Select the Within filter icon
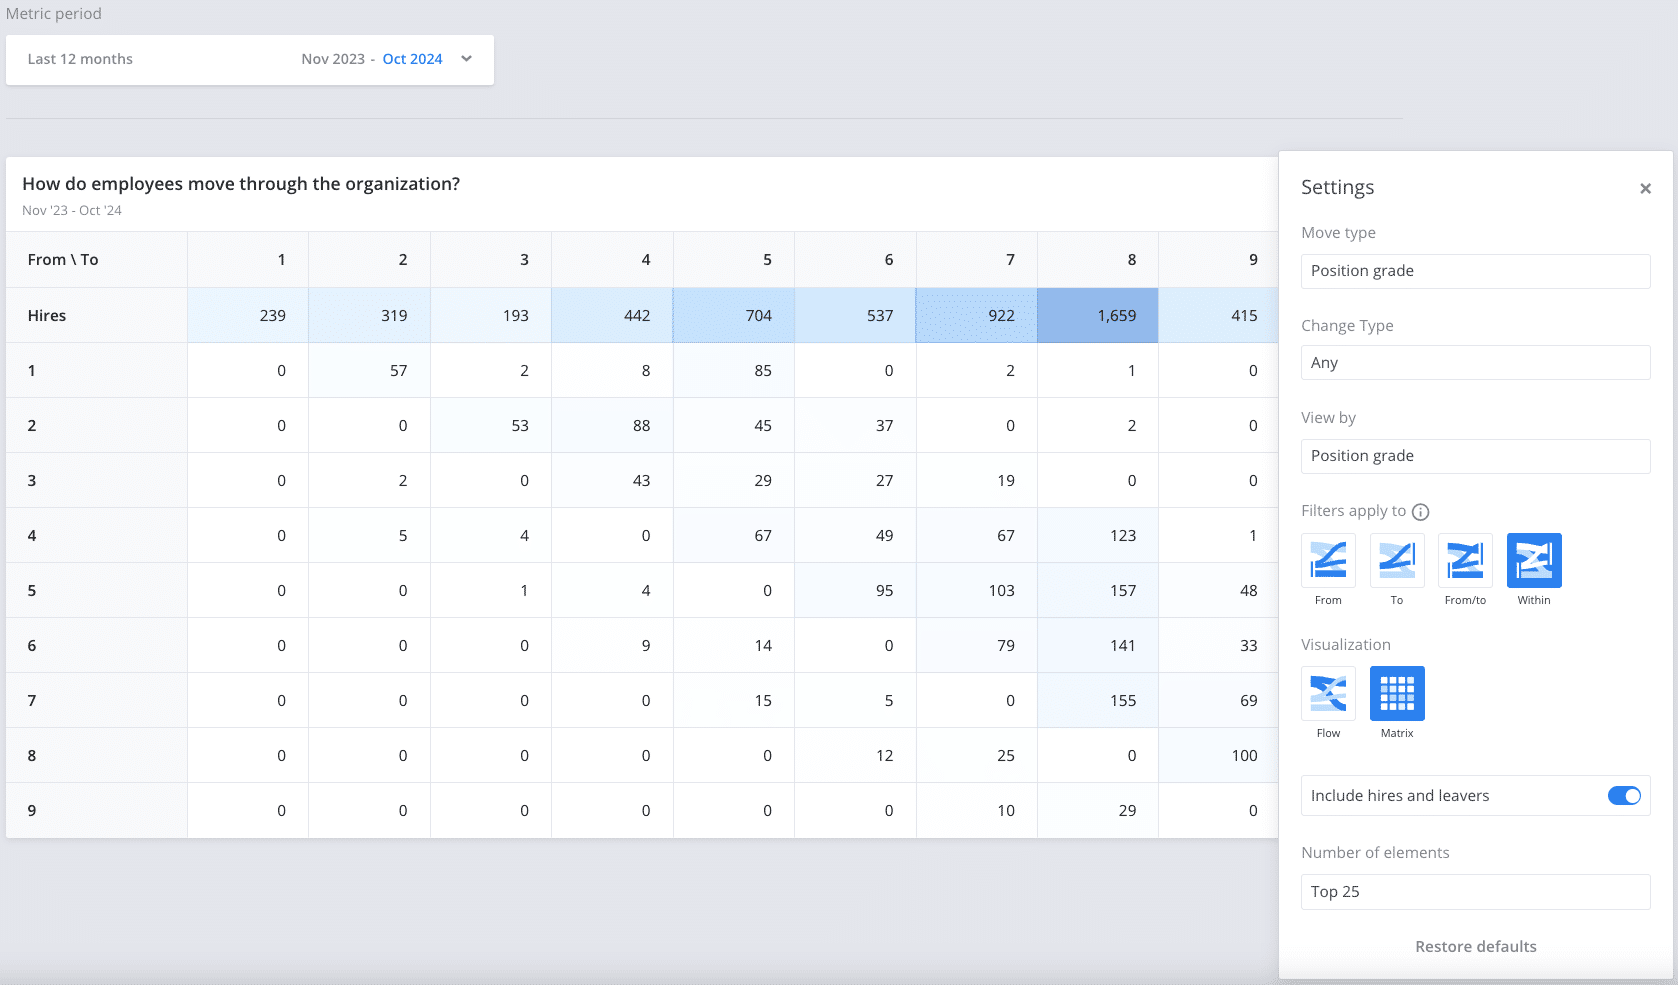Image resolution: width=1678 pixels, height=985 pixels. click(x=1533, y=561)
